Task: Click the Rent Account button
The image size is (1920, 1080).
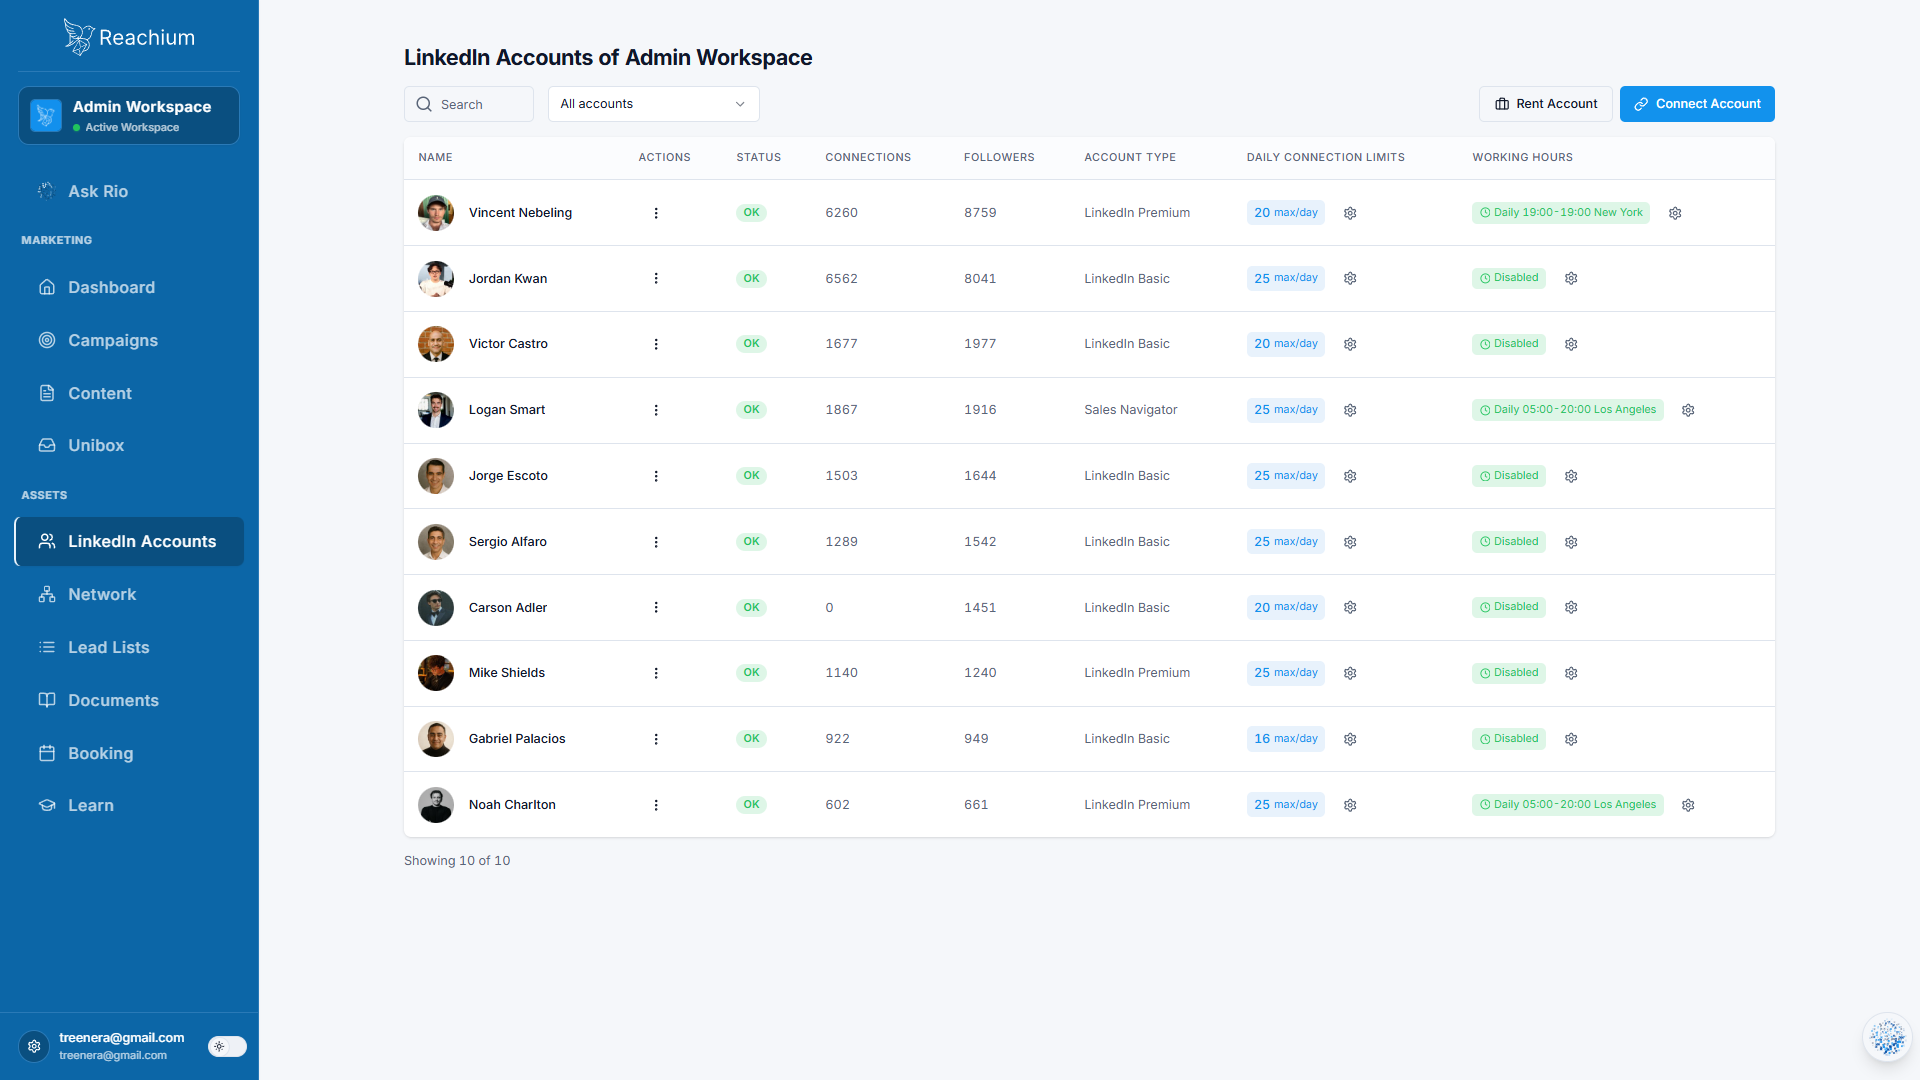Action: tap(1545, 104)
